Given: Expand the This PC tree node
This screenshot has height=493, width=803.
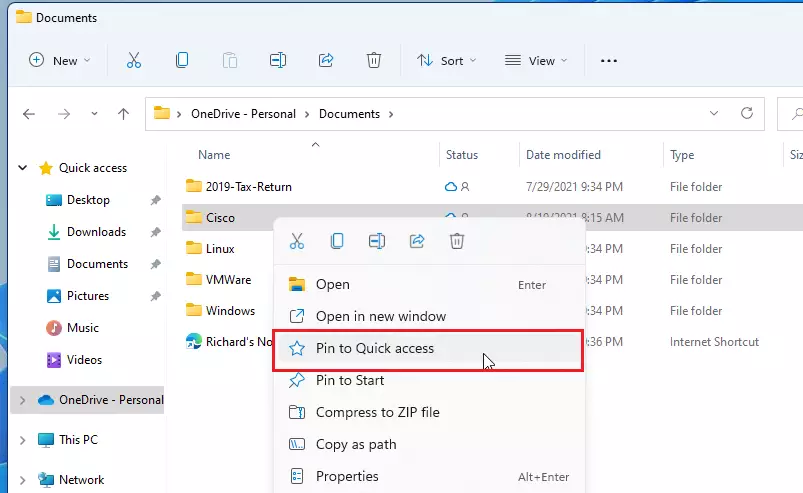Looking at the screenshot, I should click(23, 440).
